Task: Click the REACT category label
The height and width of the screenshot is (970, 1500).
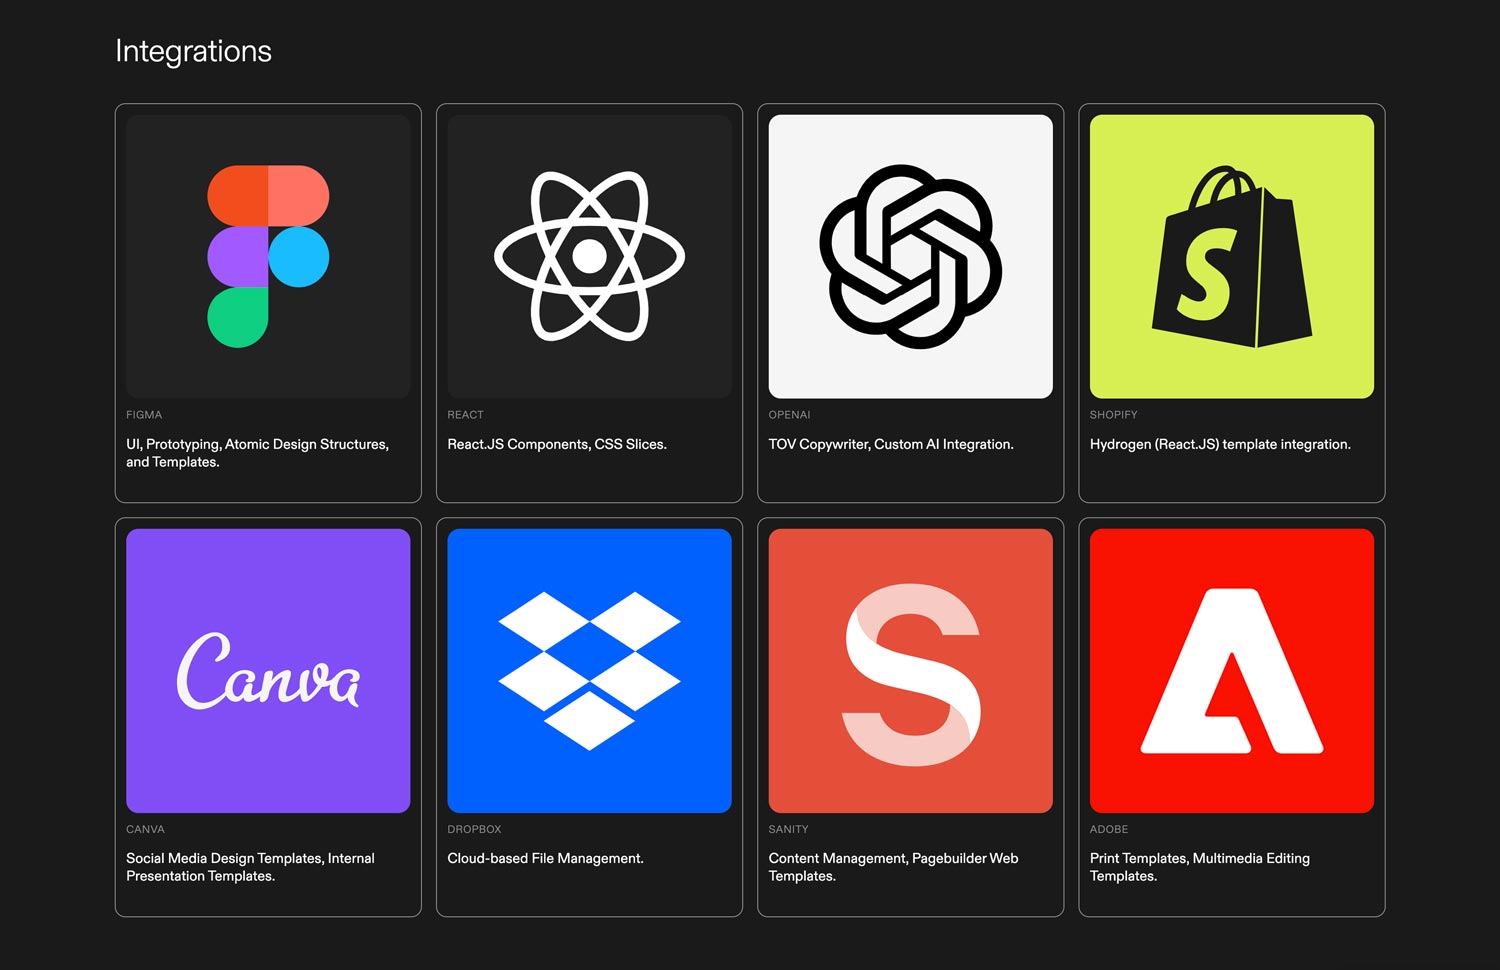Action: point(465,415)
